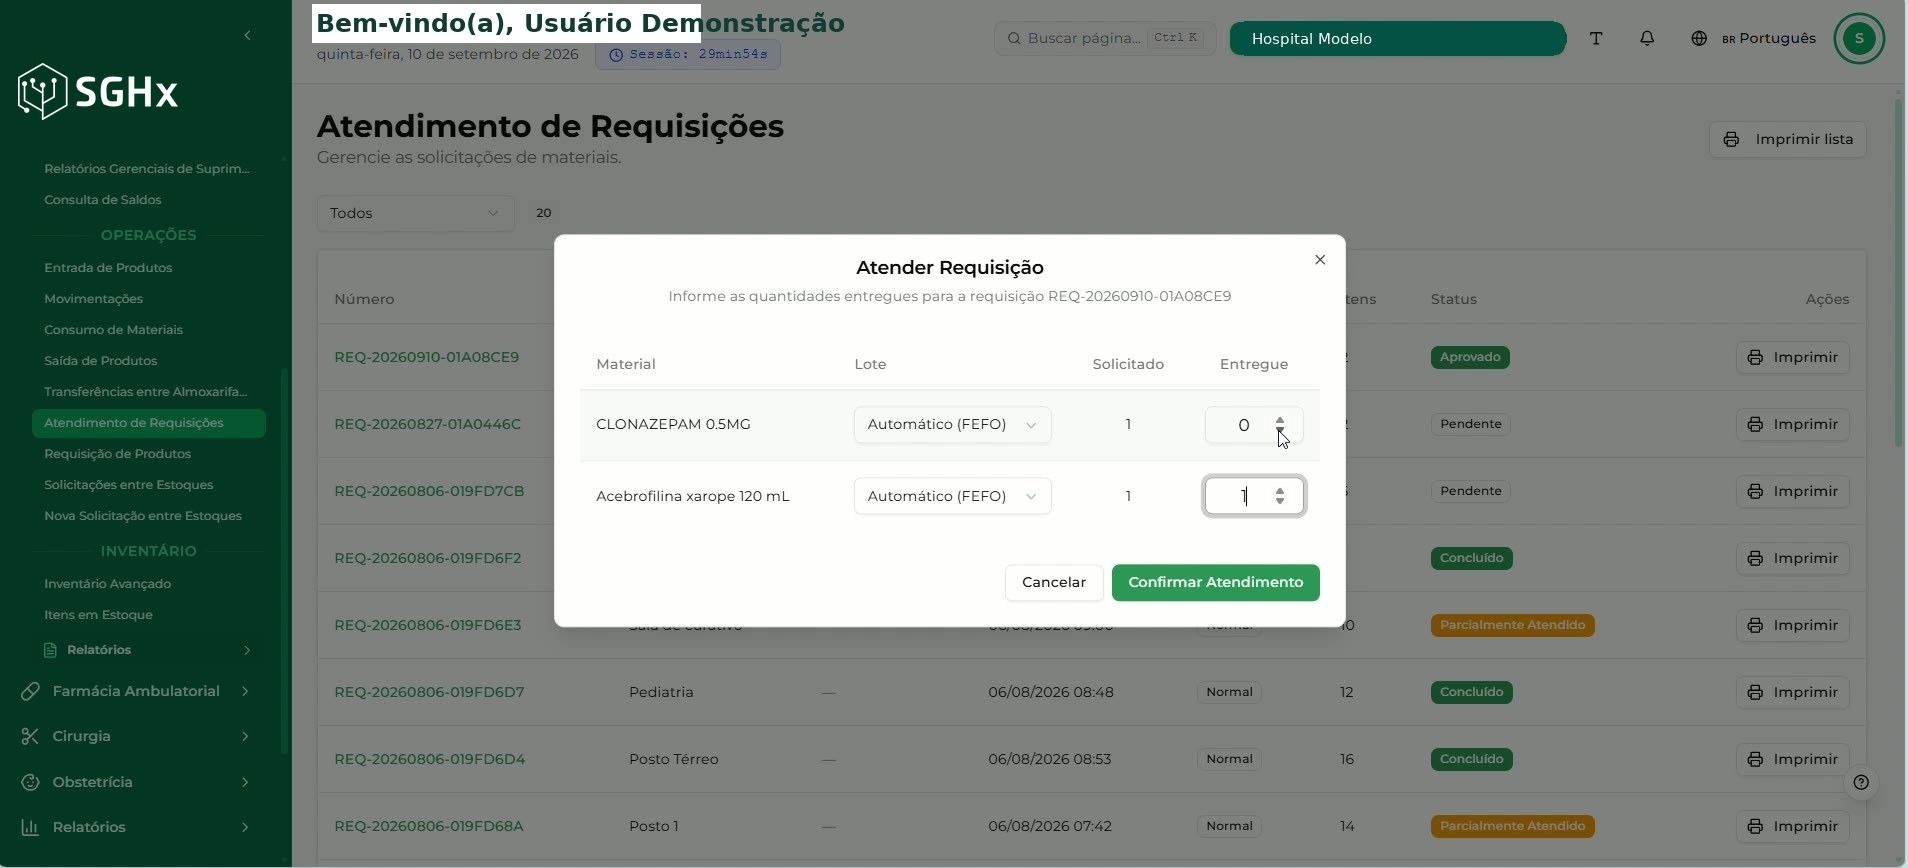Screen dimensions: 1908x868
Task: Open requisition REQ-20260806-019FD6D7 link
Action: click(x=429, y=692)
